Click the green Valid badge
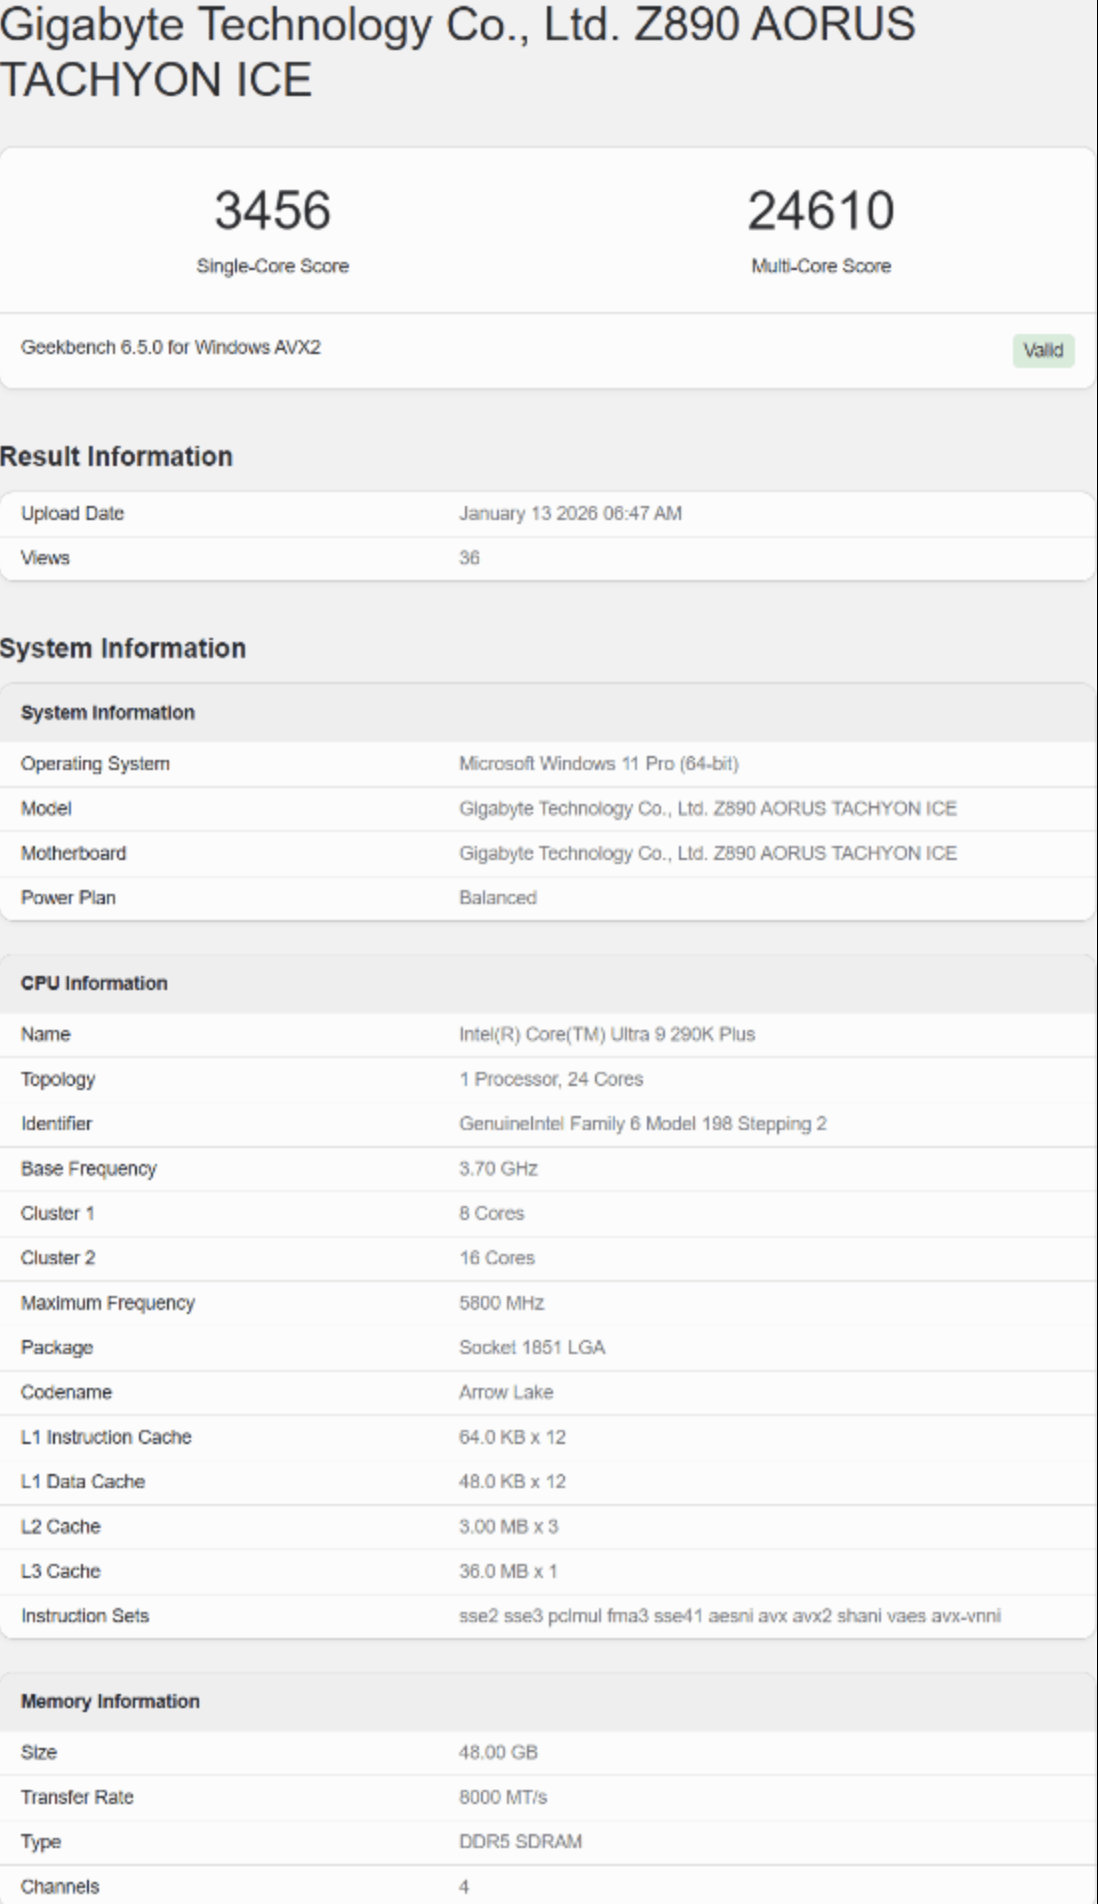This screenshot has height=1904, width=1098. [1042, 350]
